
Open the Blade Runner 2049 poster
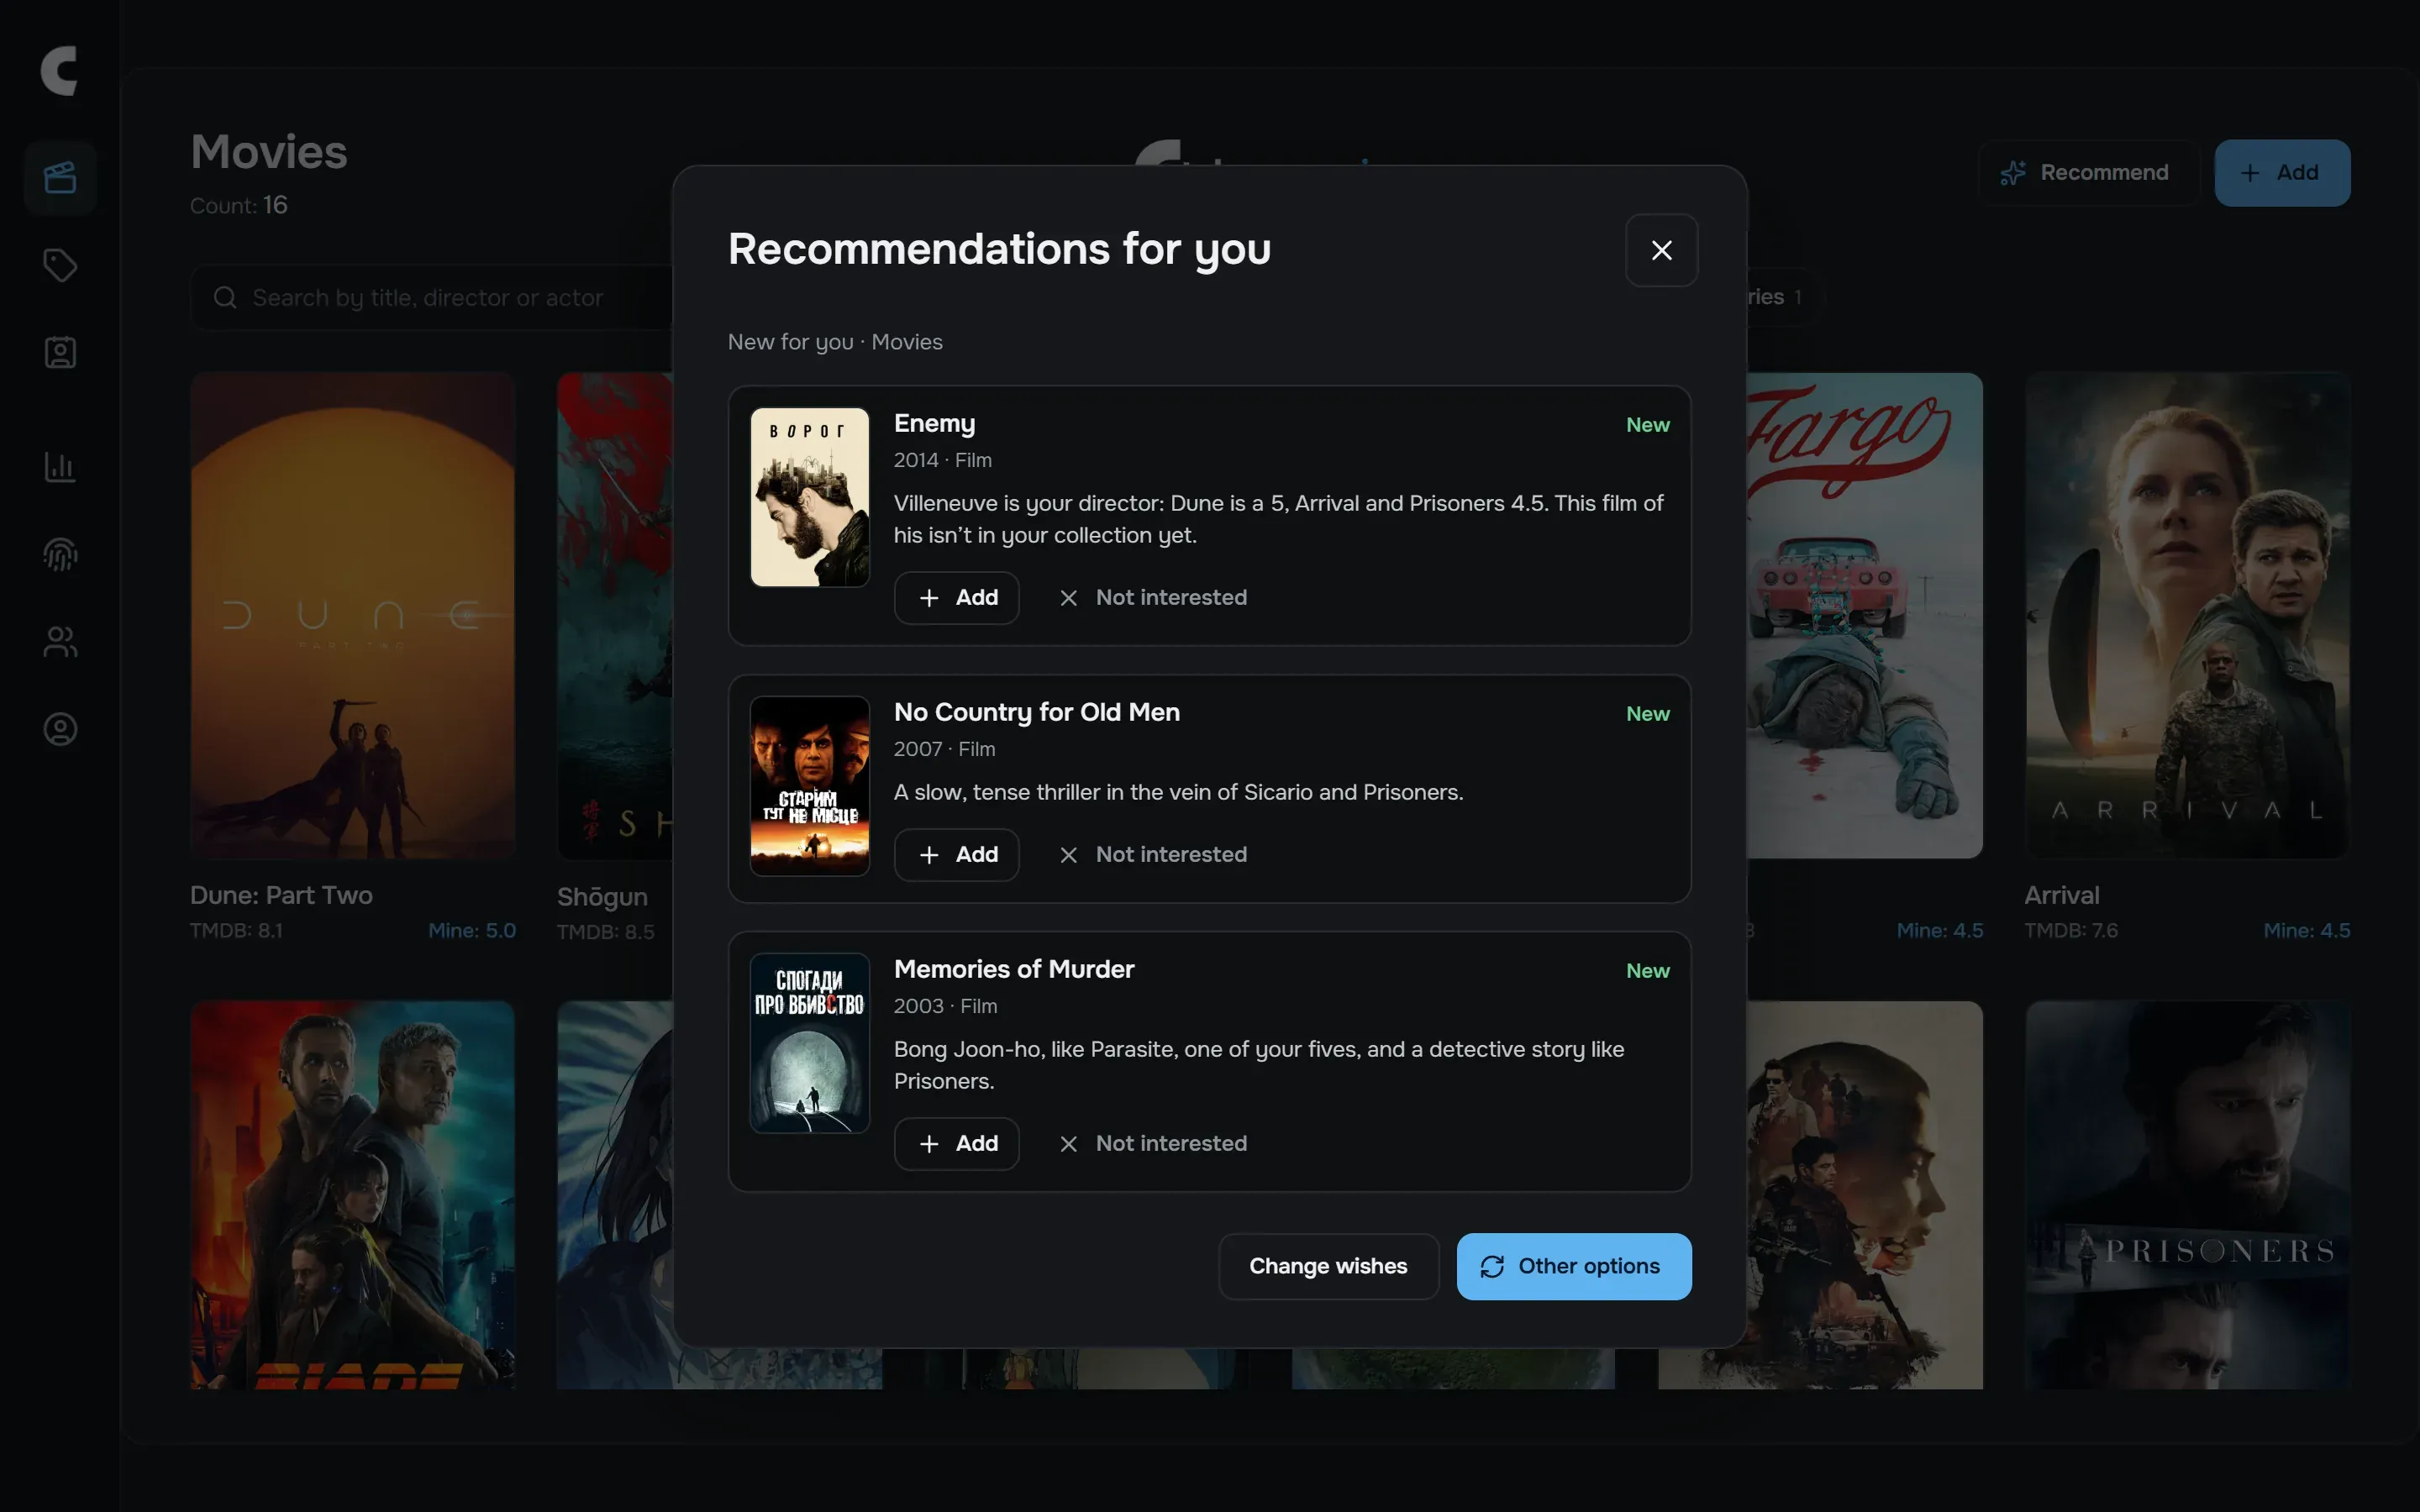pos(353,1194)
